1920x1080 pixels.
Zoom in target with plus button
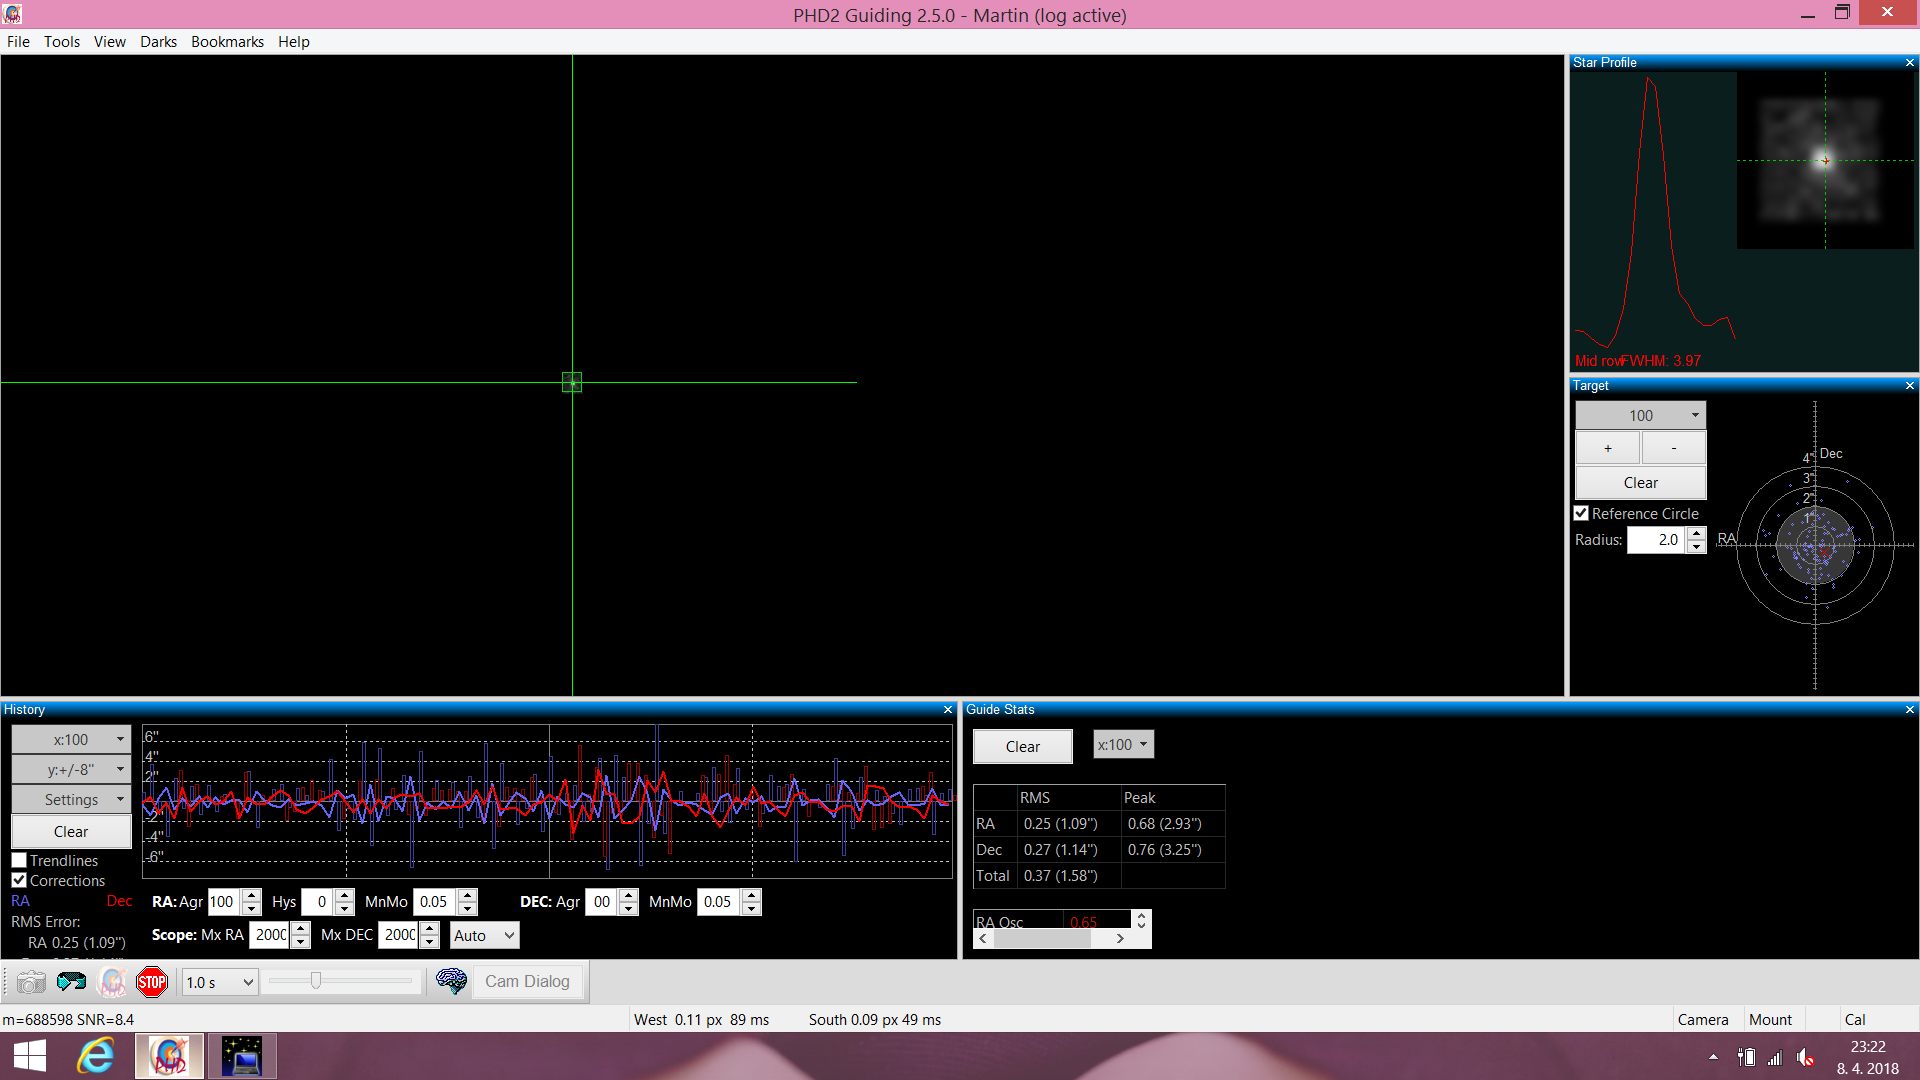1608,448
